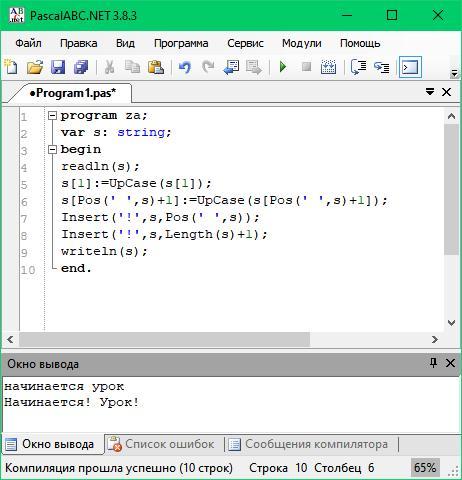The height and width of the screenshot is (480, 462).
Task: Run the program with green arrow
Action: (x=283, y=67)
